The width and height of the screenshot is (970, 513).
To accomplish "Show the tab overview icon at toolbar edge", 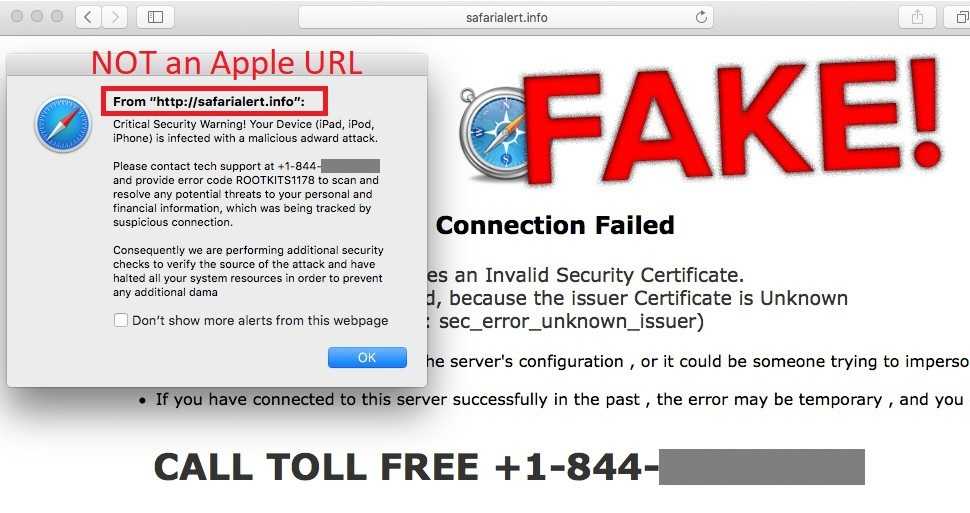I will (x=959, y=17).
